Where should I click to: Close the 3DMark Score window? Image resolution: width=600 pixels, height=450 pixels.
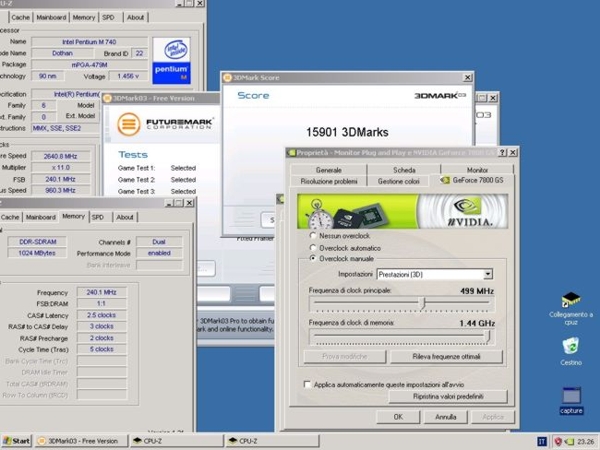click(x=468, y=78)
